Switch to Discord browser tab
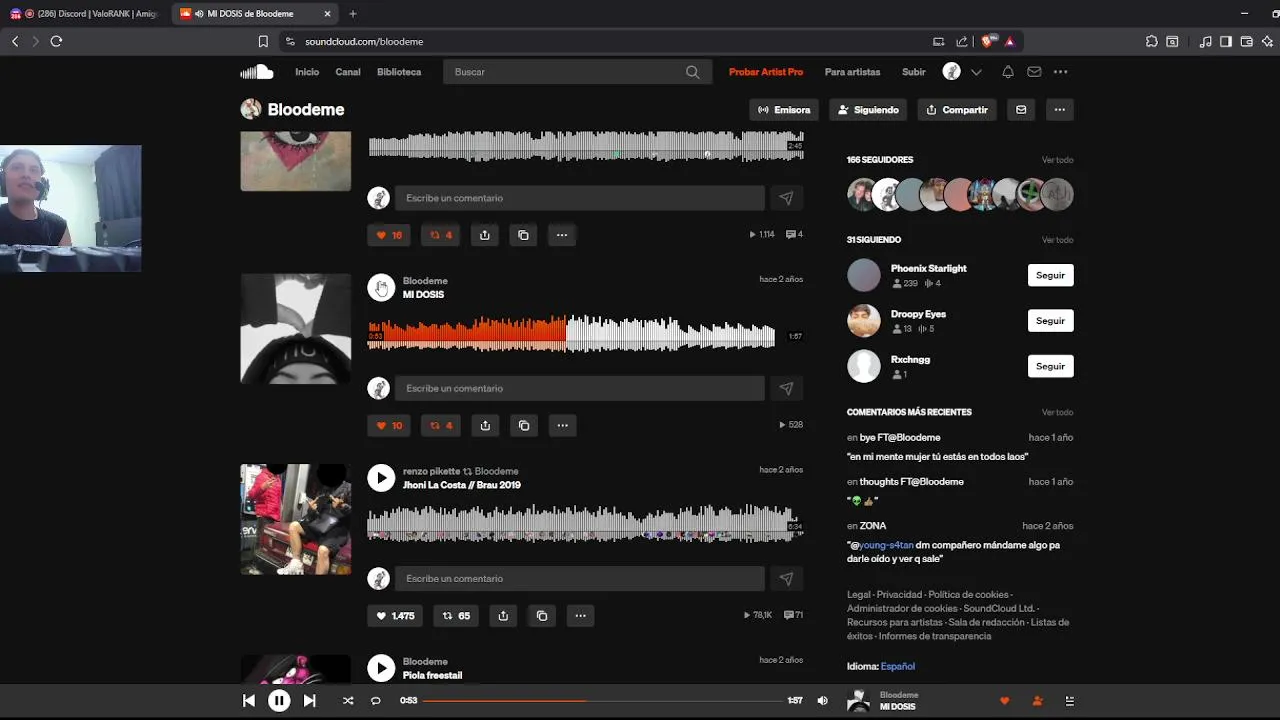The image size is (1280, 720). click(x=84, y=14)
